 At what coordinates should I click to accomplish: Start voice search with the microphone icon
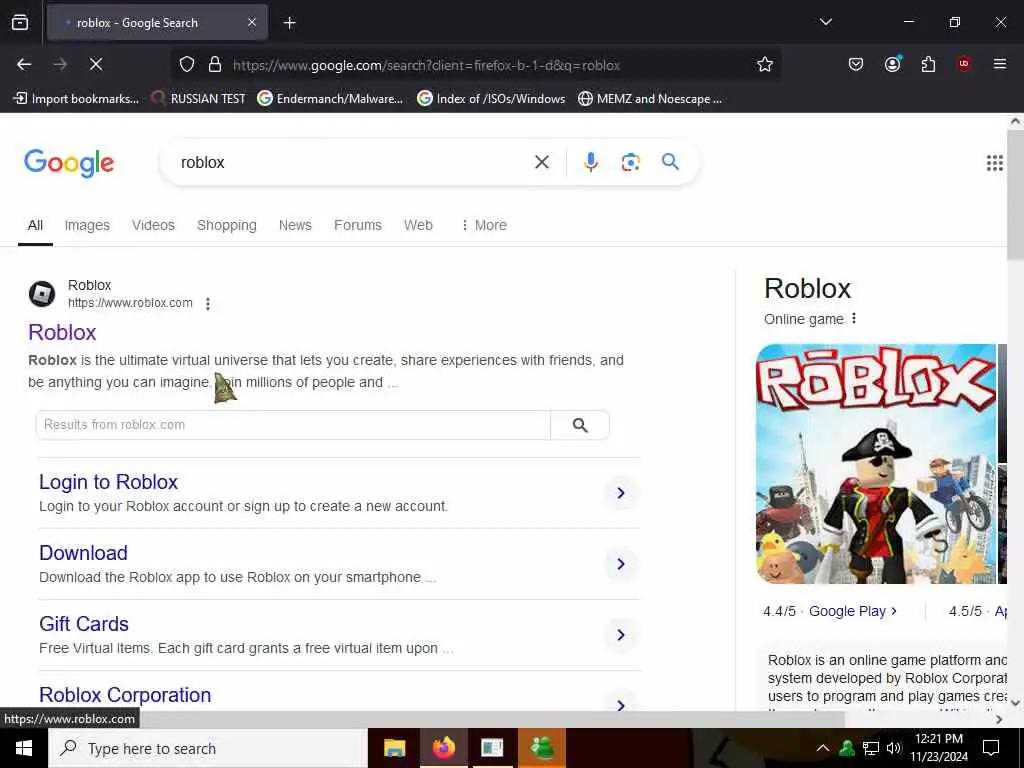[x=590, y=162]
